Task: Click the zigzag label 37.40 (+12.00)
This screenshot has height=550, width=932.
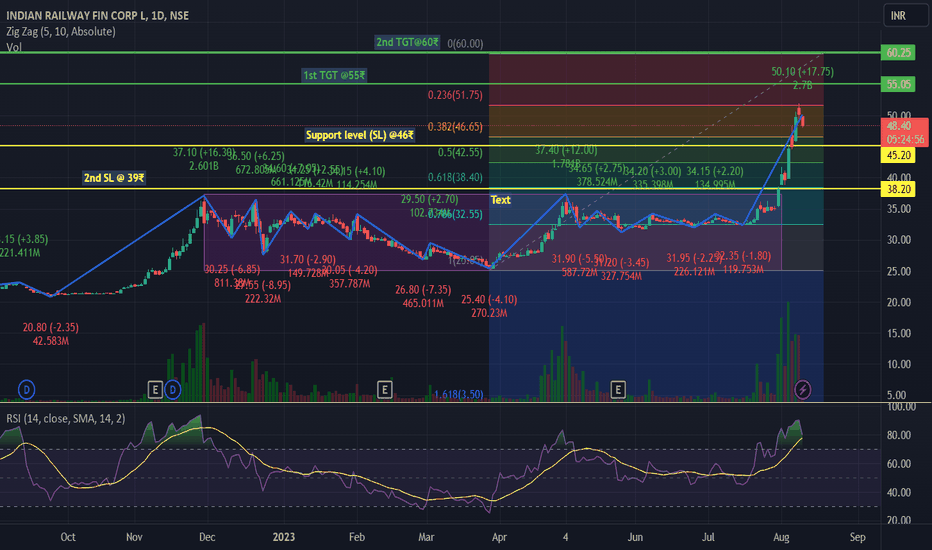Action: [566, 150]
